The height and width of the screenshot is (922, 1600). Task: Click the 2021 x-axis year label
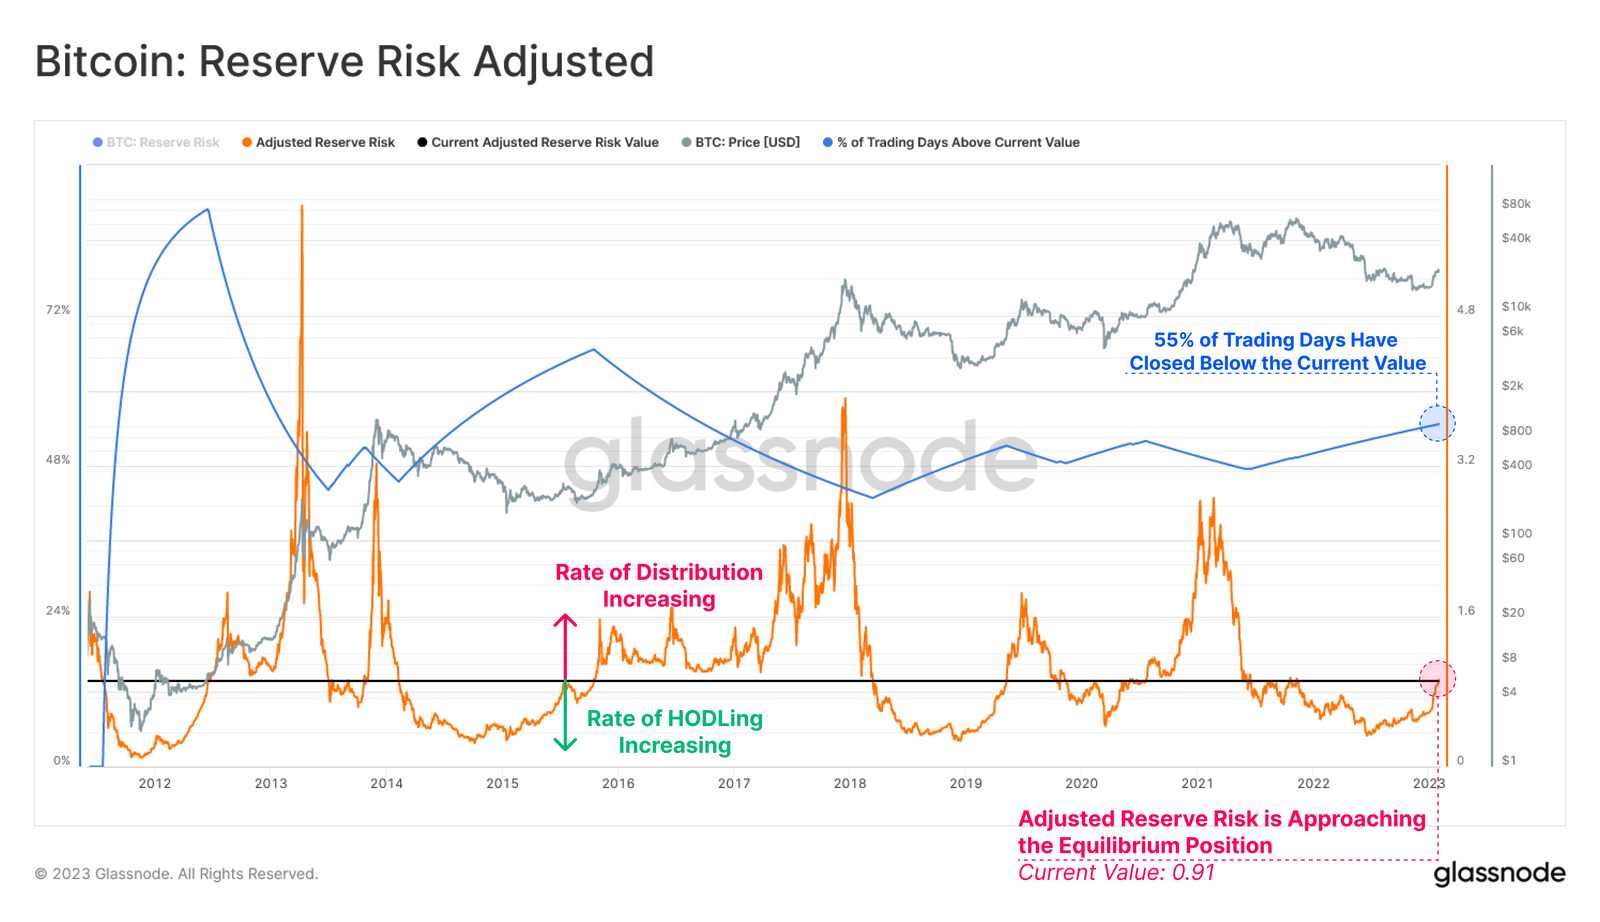pos(1197,784)
